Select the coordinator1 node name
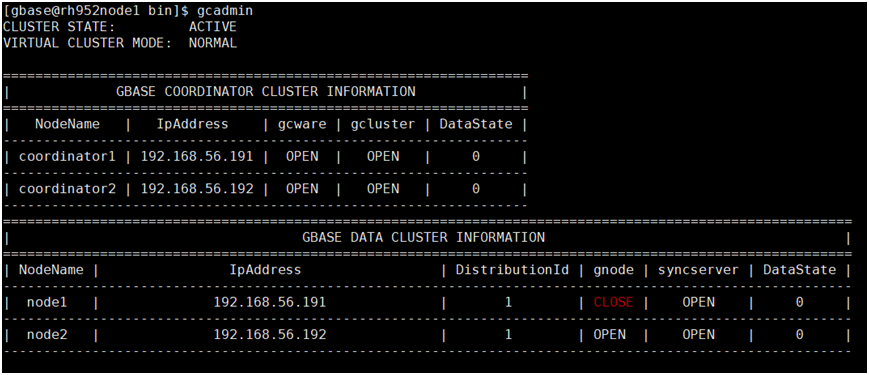The image size is (869, 375). (68, 157)
